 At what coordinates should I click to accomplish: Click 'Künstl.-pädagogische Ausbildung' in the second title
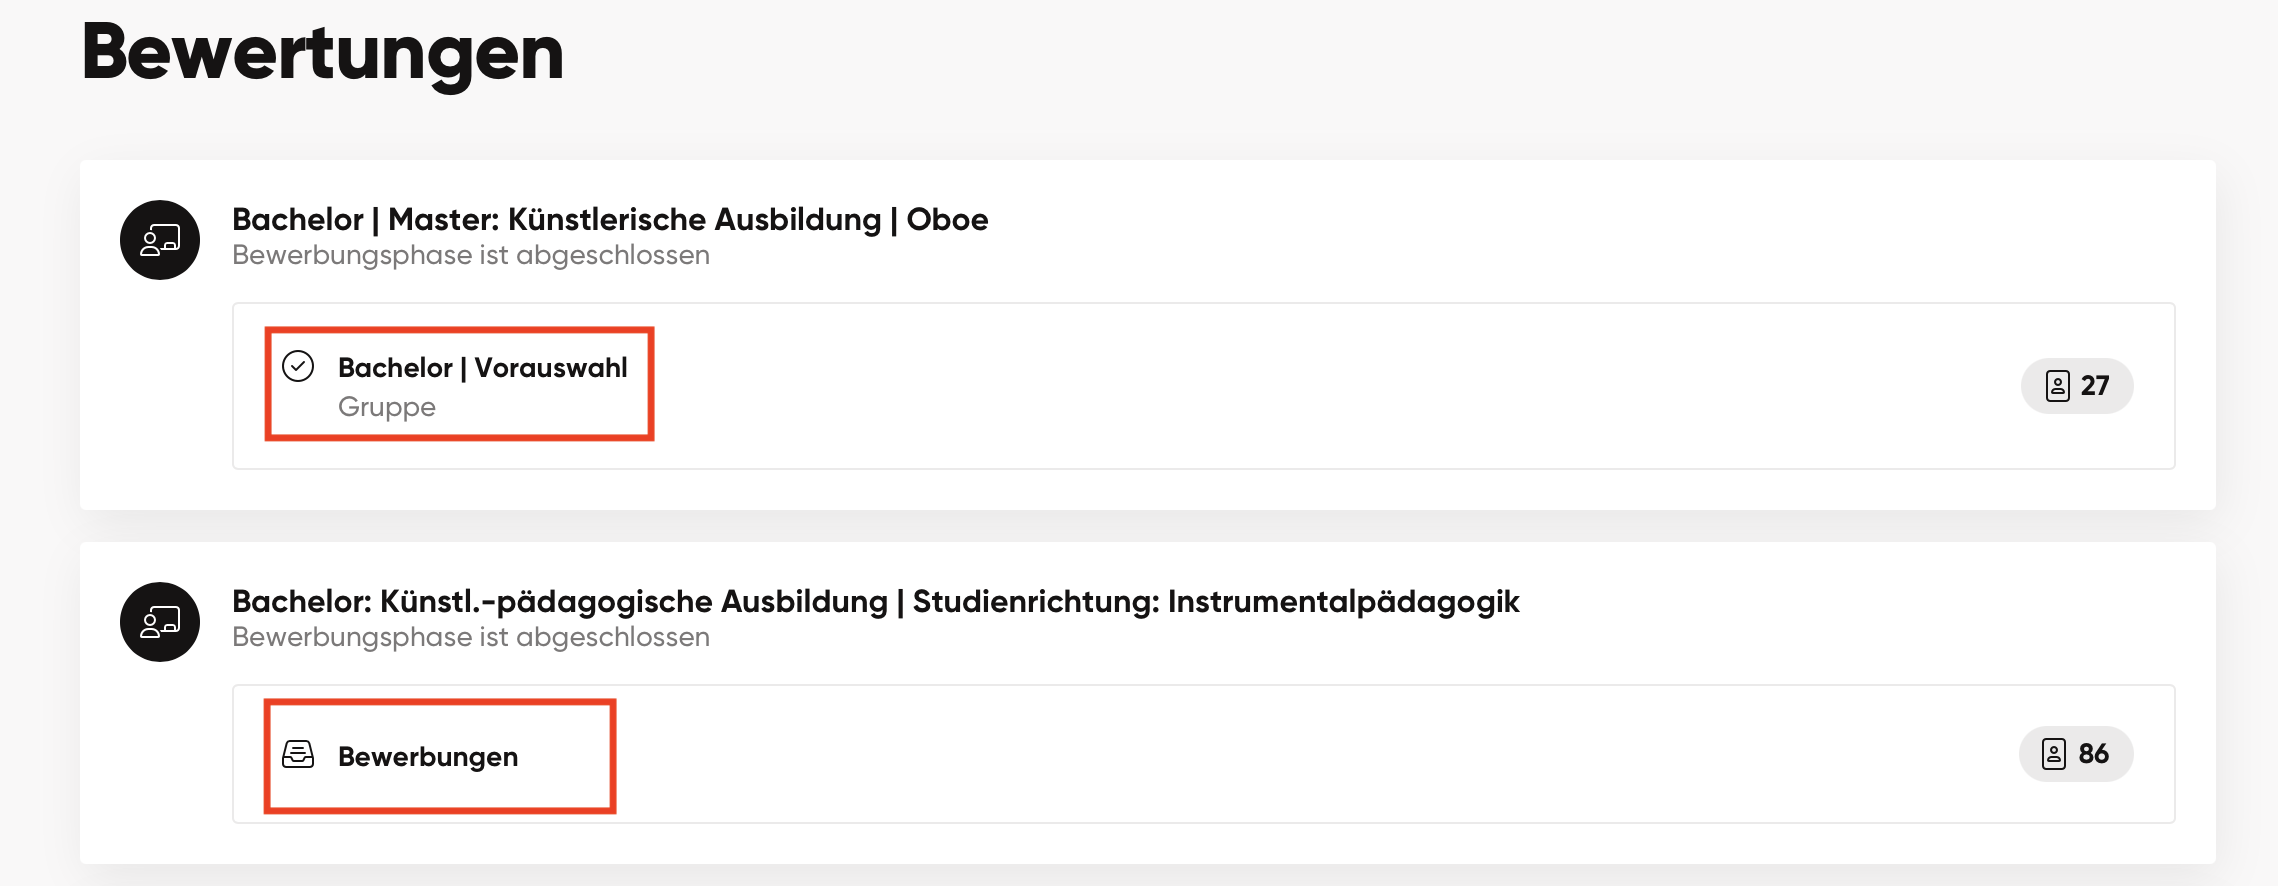634,602
